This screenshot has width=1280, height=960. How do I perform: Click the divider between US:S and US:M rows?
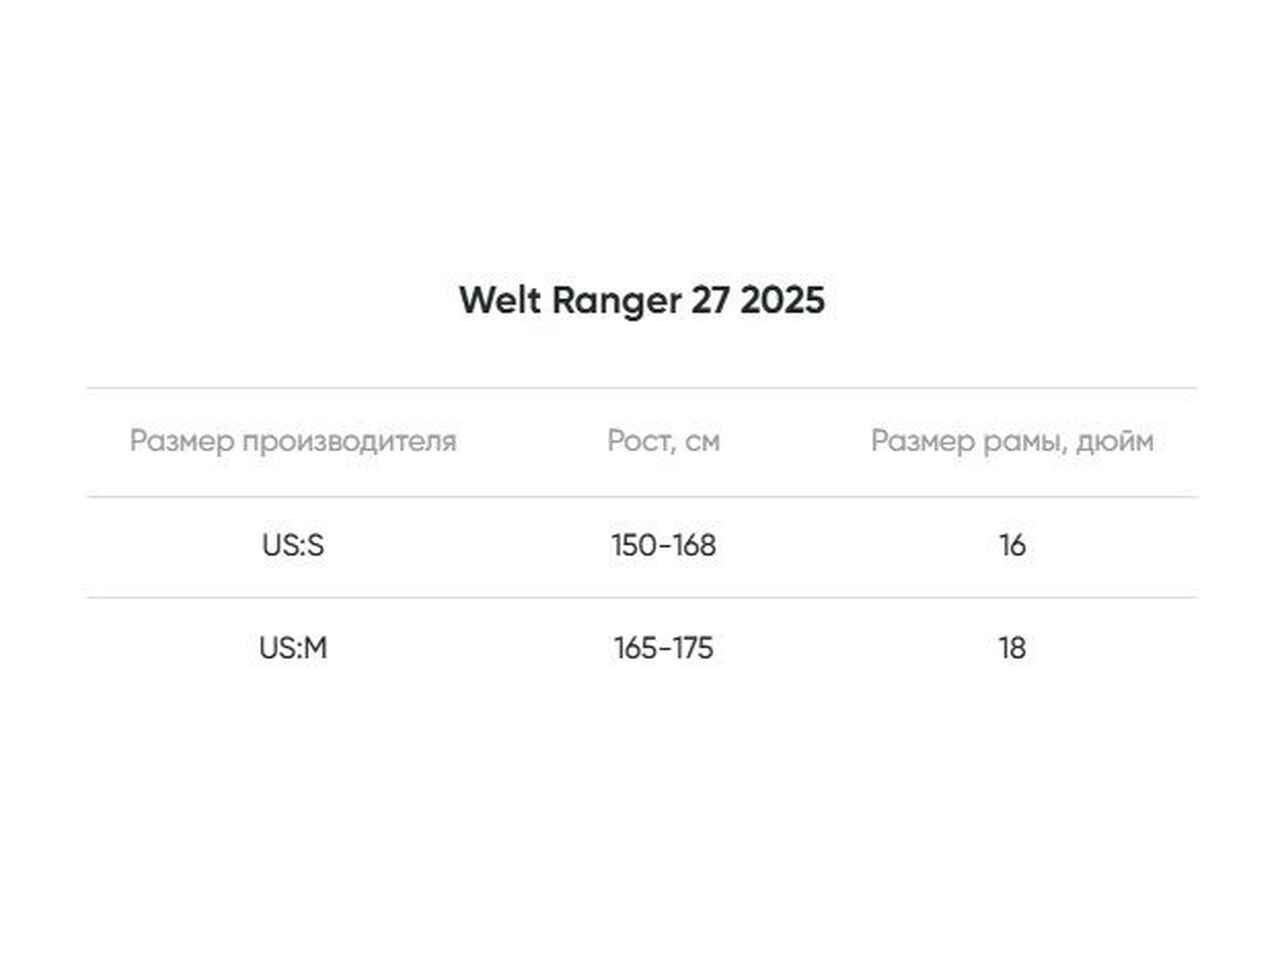[641, 598]
